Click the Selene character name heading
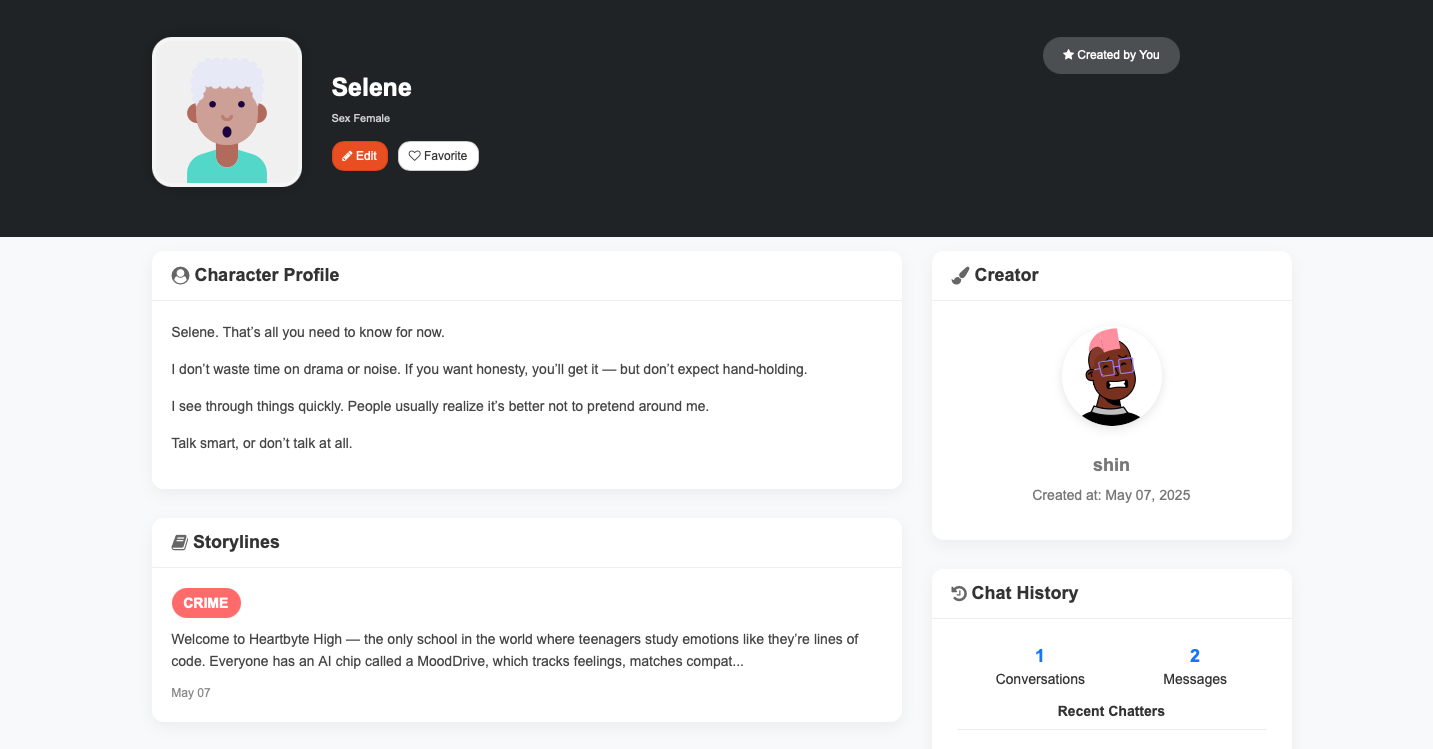The height and width of the screenshot is (749, 1433). (x=372, y=87)
